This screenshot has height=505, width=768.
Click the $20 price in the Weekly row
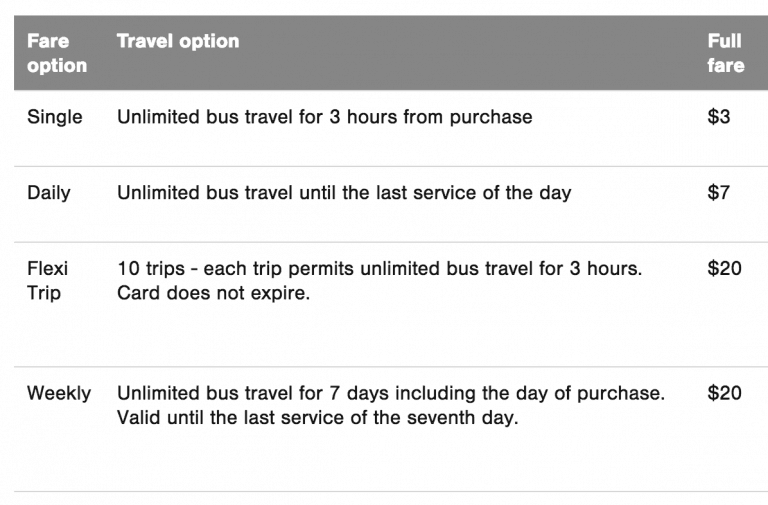tap(724, 393)
